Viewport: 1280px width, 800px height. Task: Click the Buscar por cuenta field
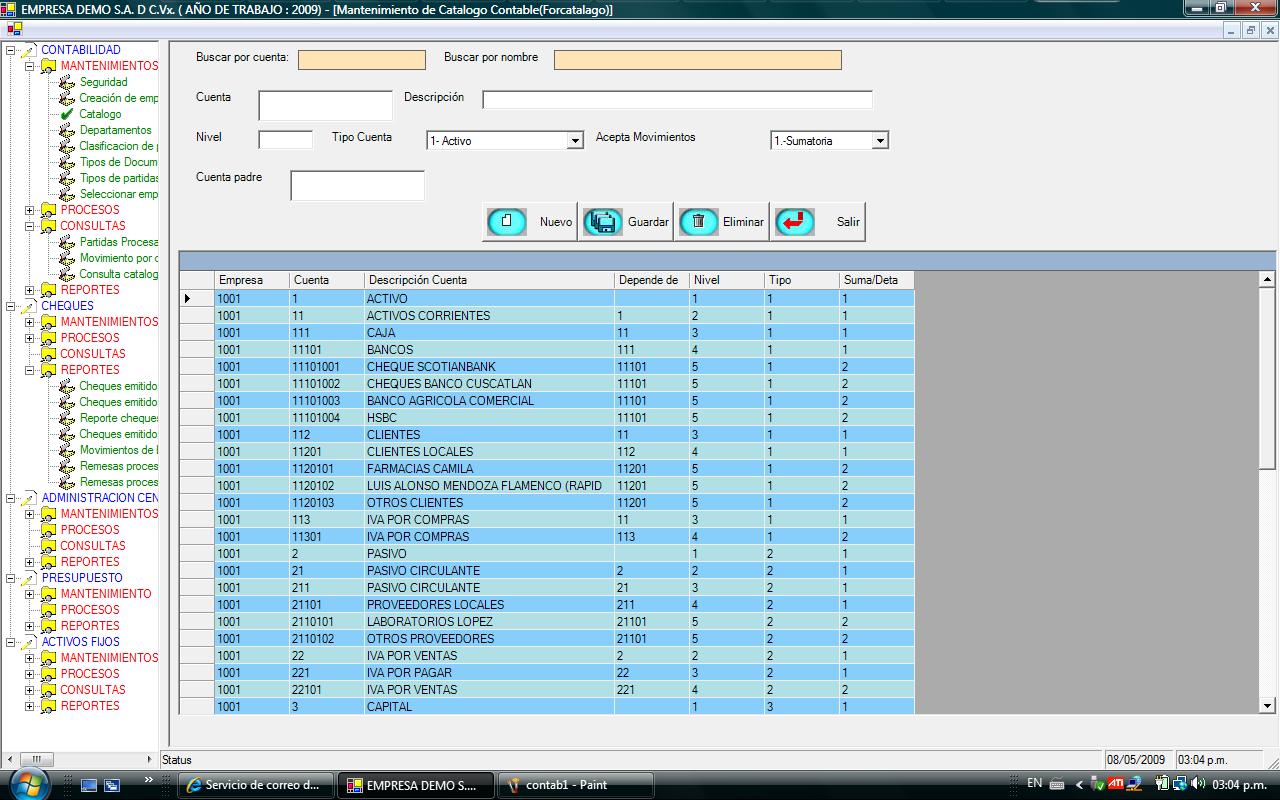coord(362,60)
